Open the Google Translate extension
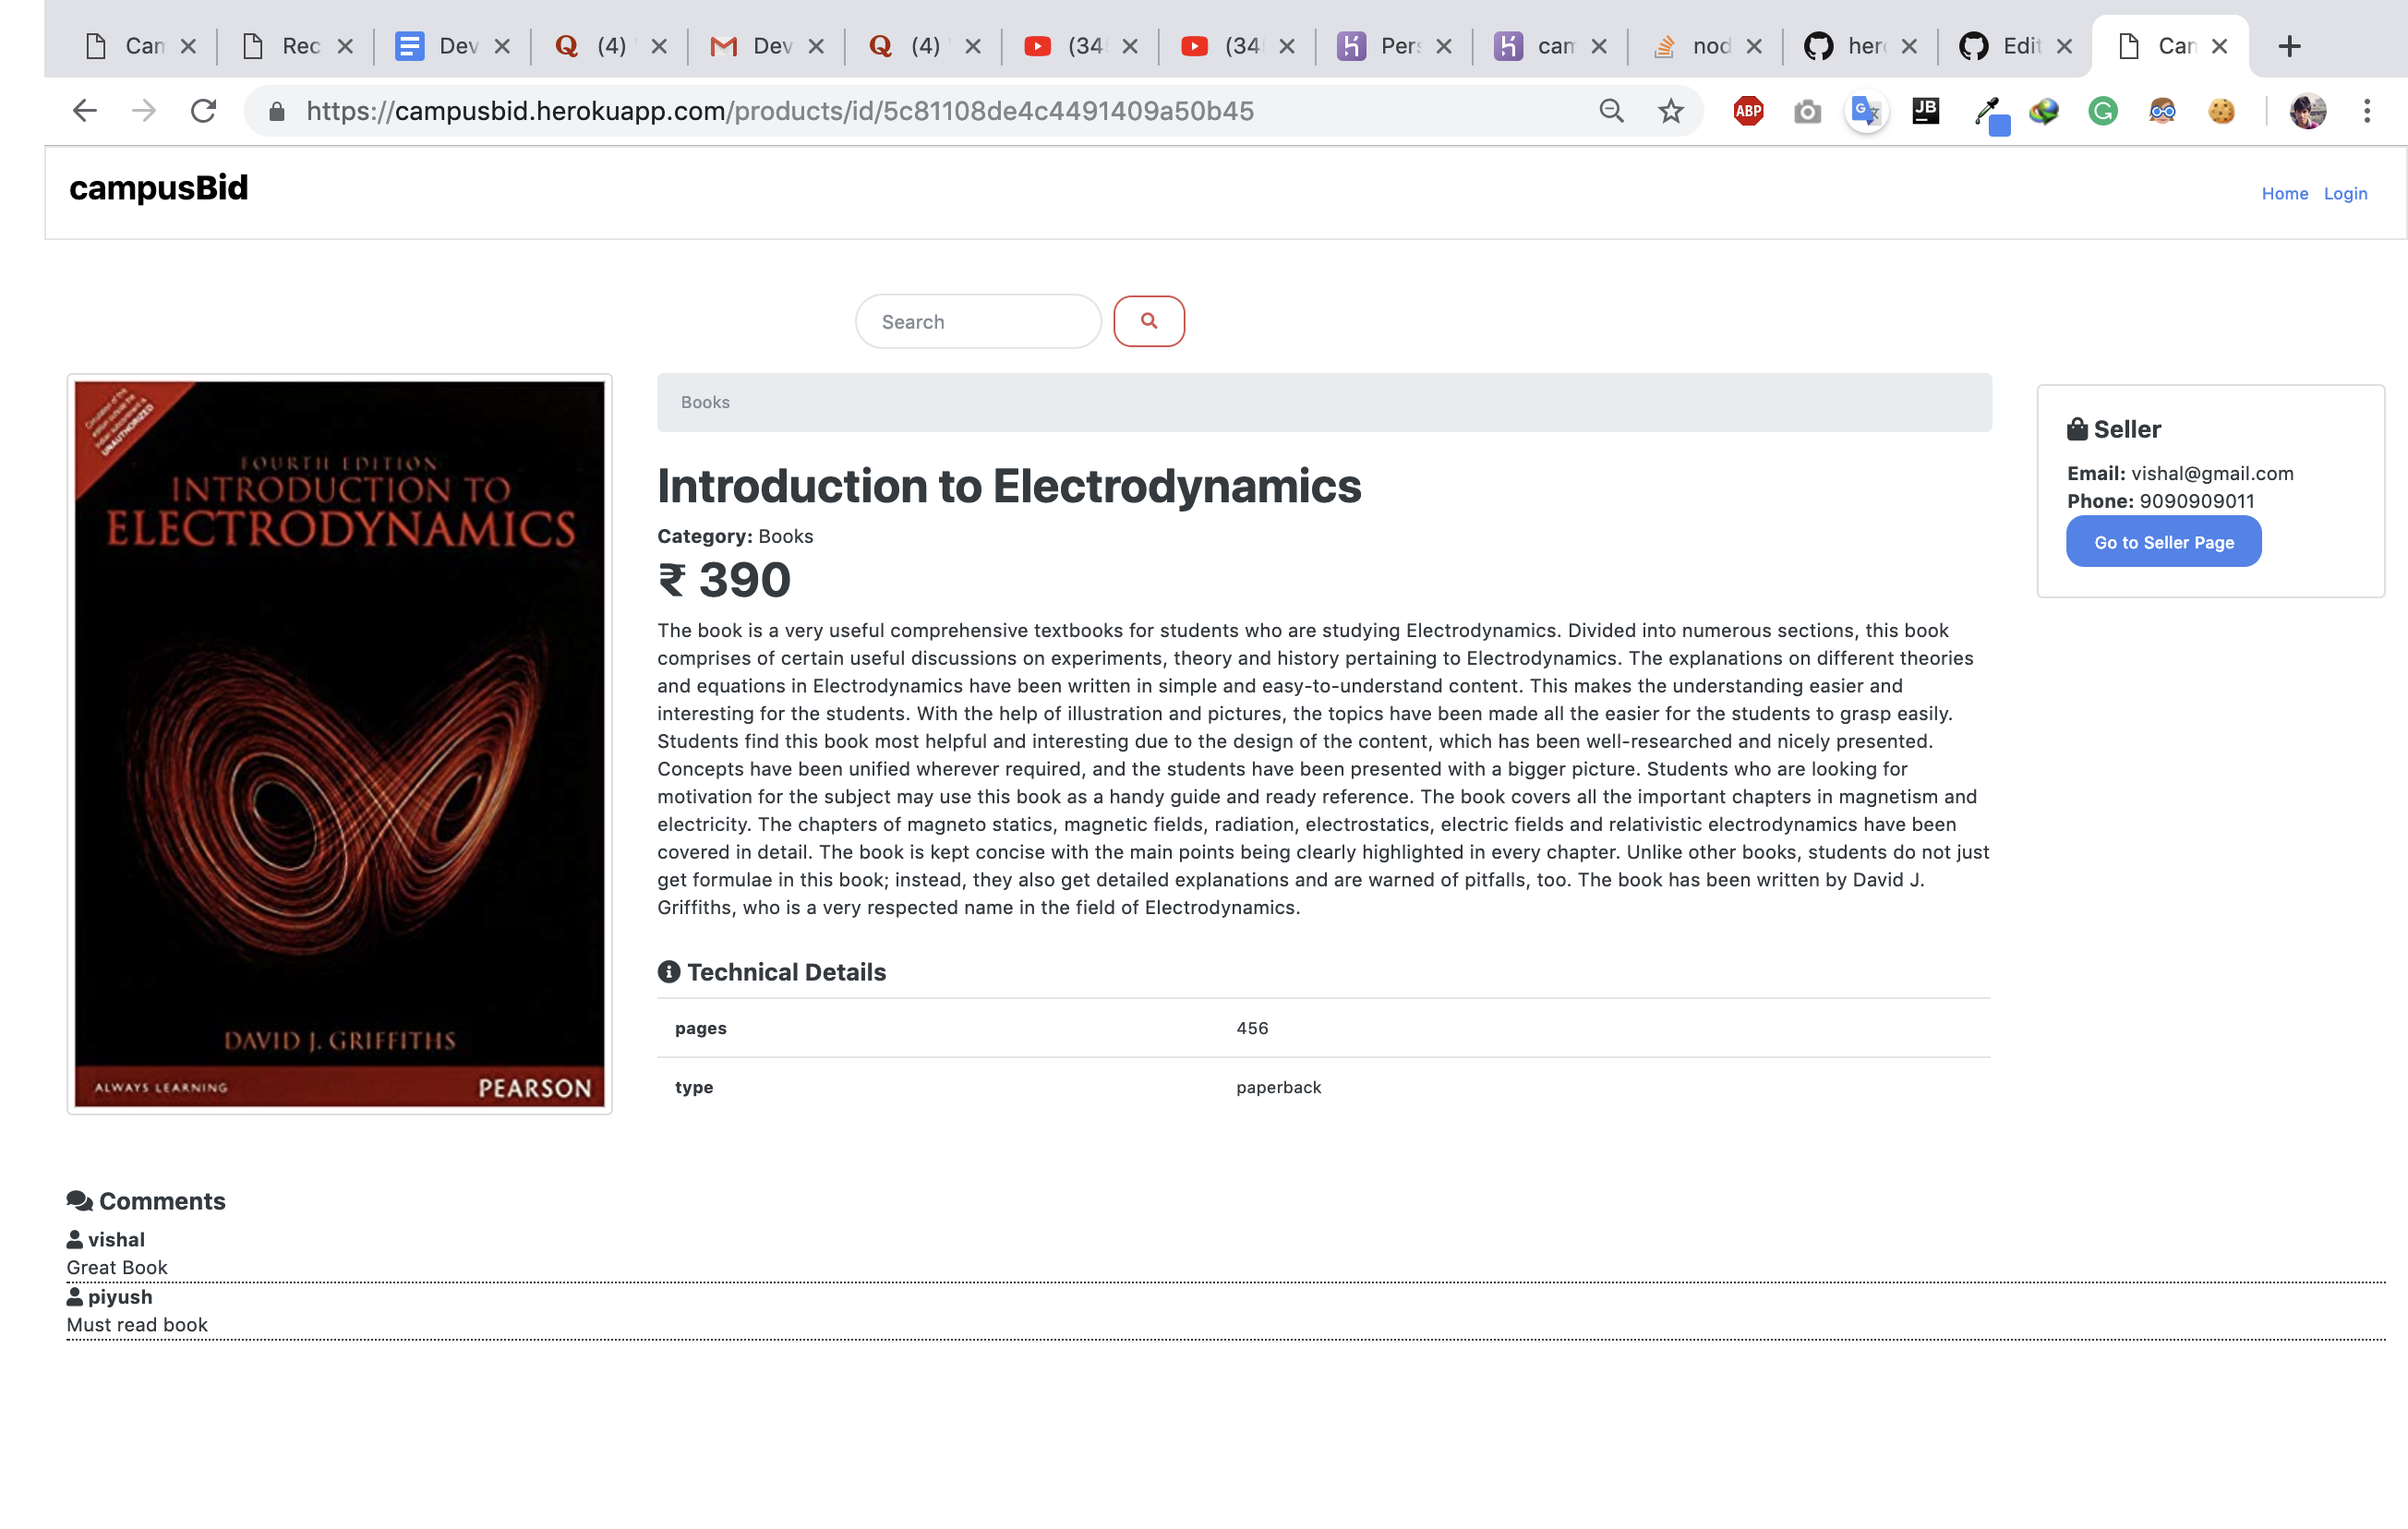The height and width of the screenshot is (1529, 2408). click(x=1865, y=111)
